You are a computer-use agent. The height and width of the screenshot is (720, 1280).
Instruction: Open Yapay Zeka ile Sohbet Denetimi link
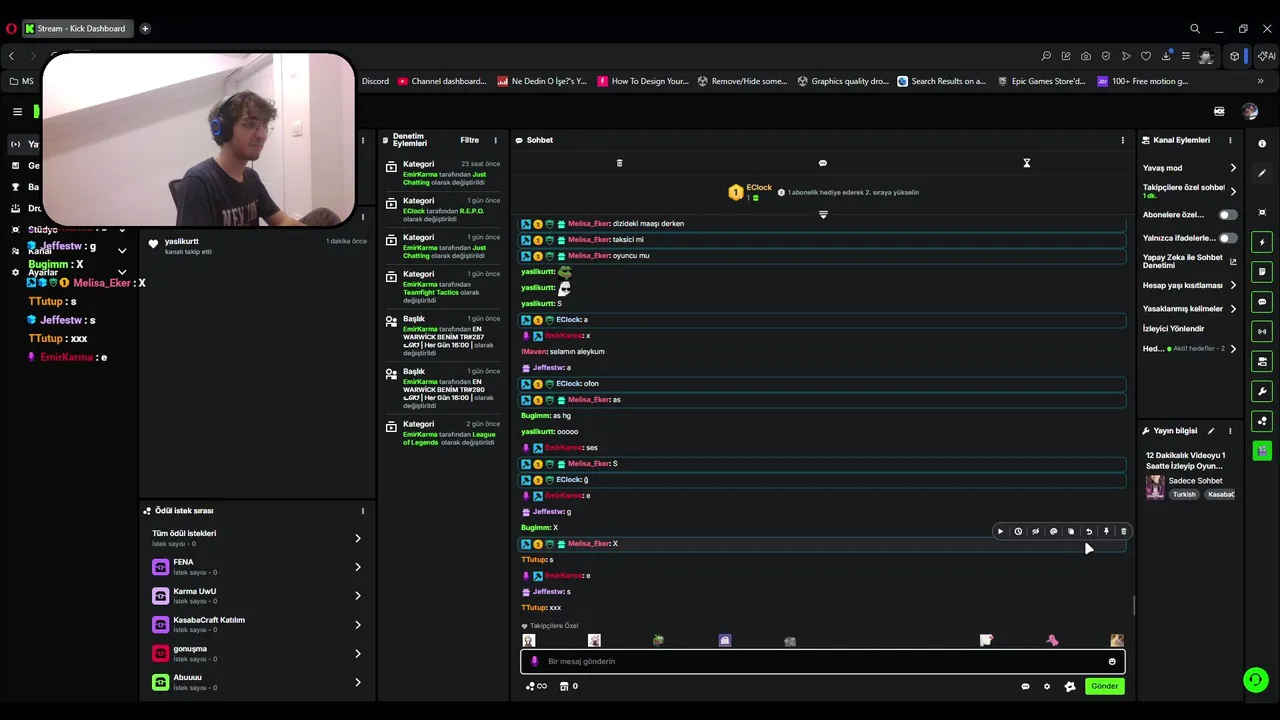coord(1190,261)
